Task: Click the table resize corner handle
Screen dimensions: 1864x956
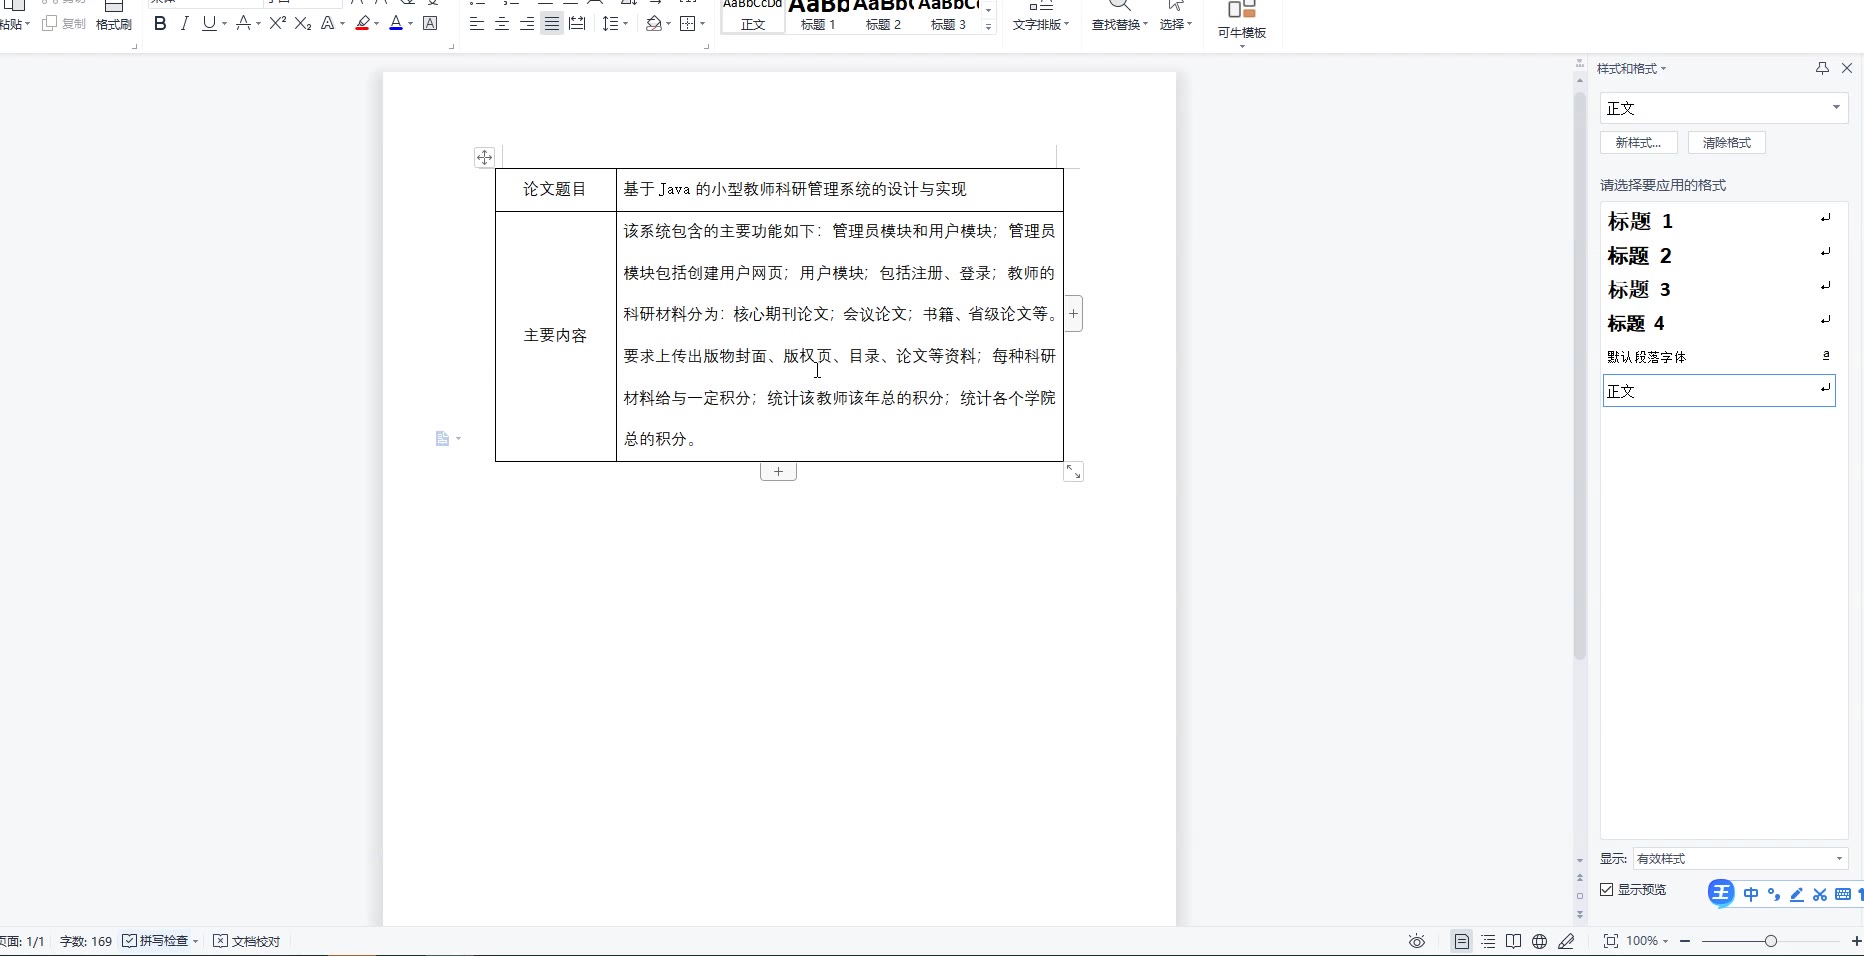Action: point(1073,471)
